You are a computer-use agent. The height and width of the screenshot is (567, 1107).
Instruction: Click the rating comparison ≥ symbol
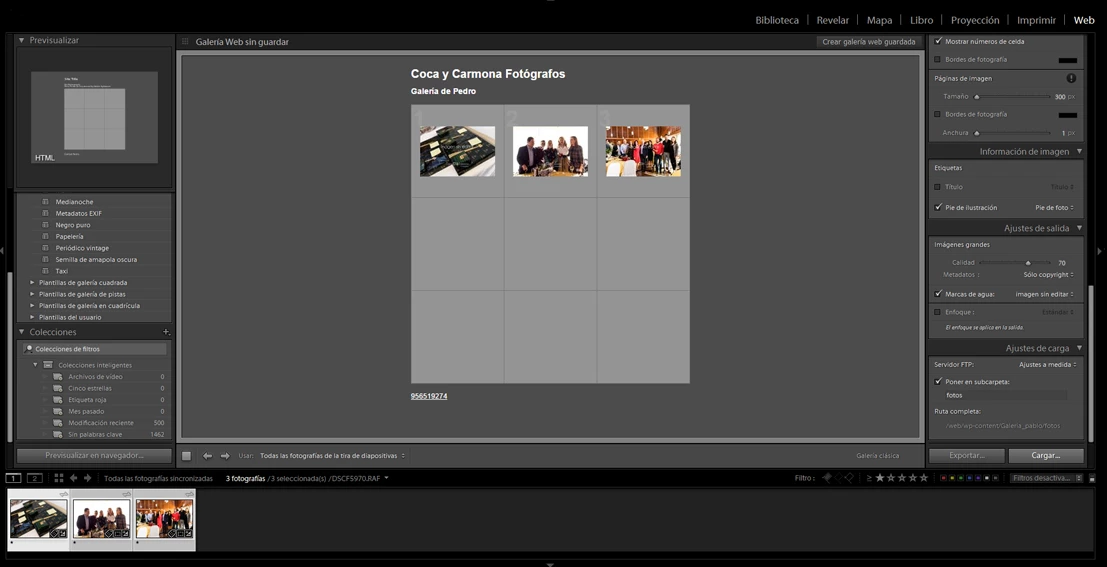[869, 478]
